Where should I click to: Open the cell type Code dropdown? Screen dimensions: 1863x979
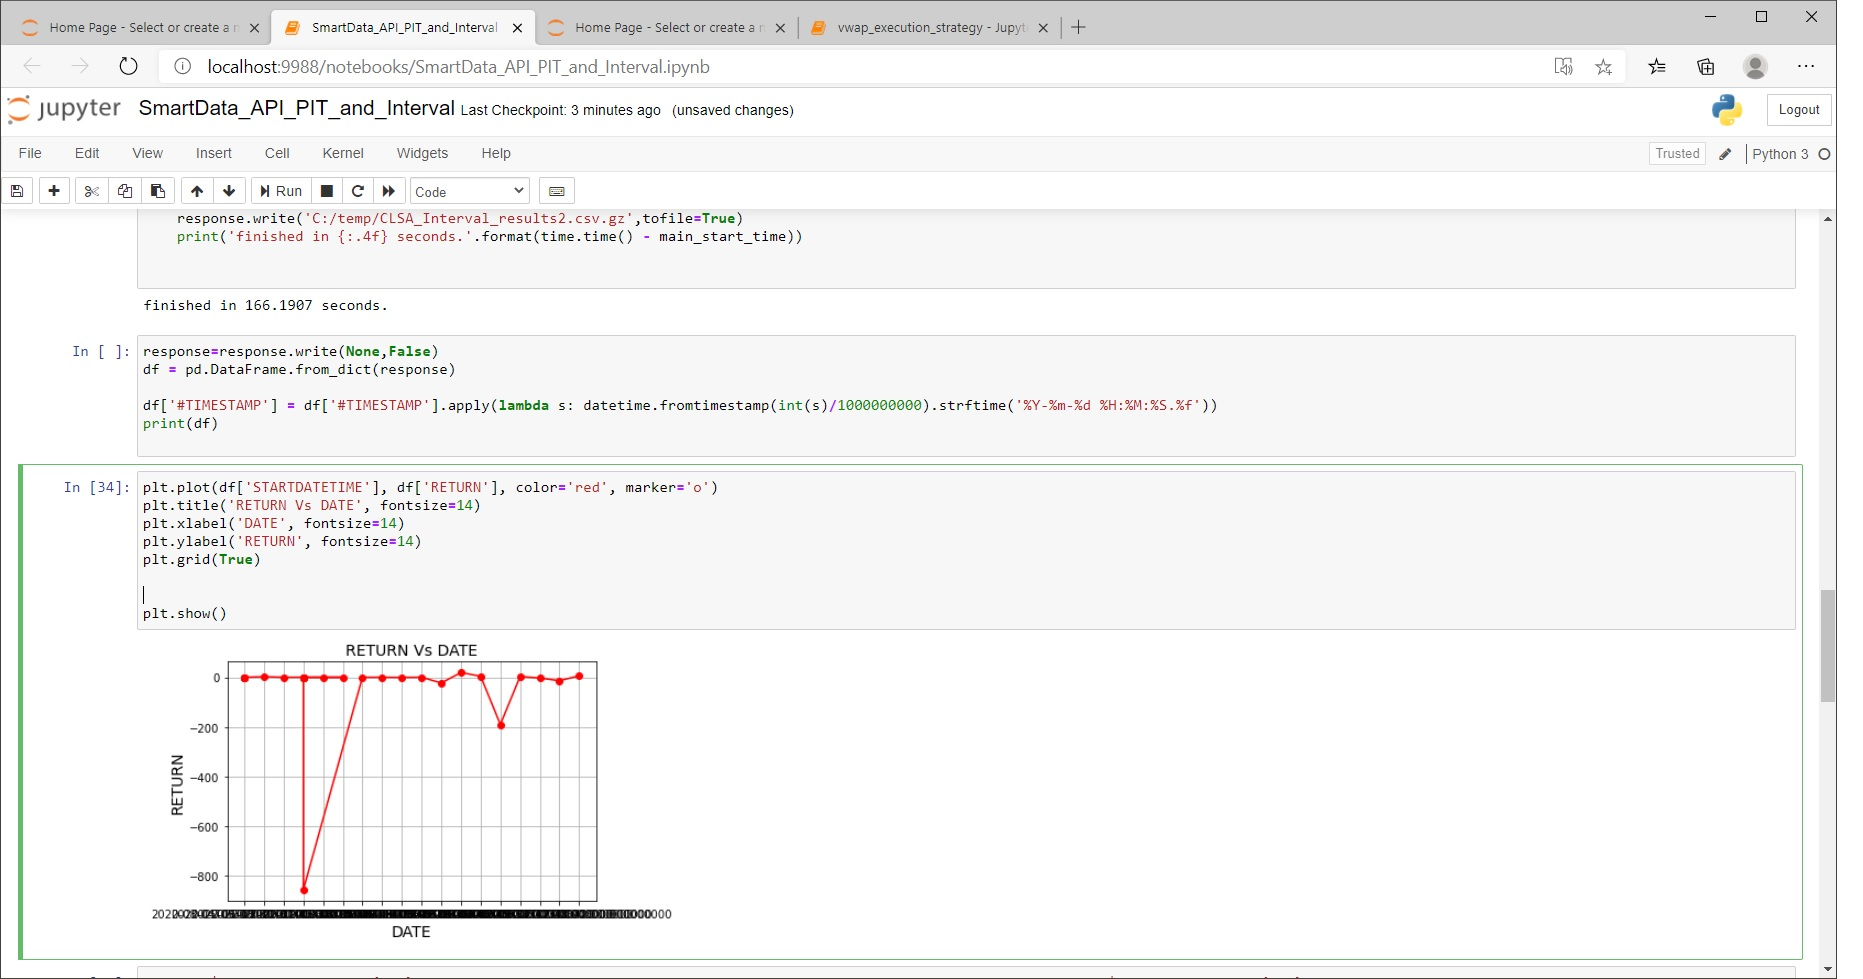point(470,191)
